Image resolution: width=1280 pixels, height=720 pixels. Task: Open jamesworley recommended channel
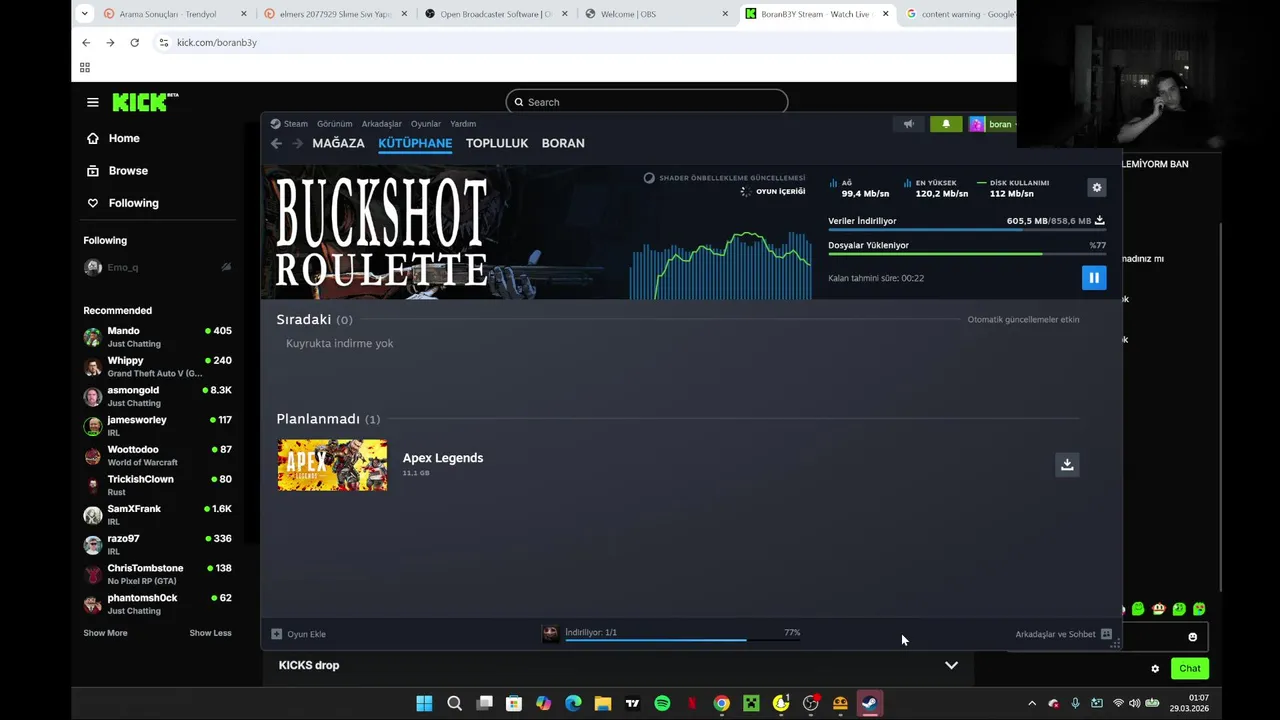[157, 426]
